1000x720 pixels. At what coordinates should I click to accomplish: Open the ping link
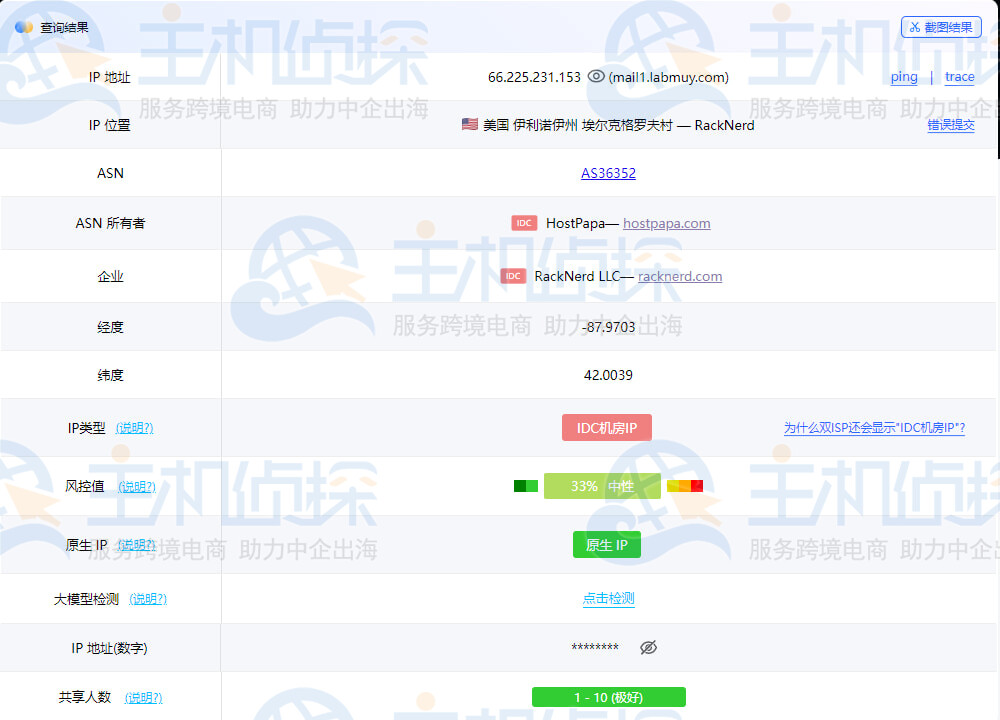[x=903, y=76]
